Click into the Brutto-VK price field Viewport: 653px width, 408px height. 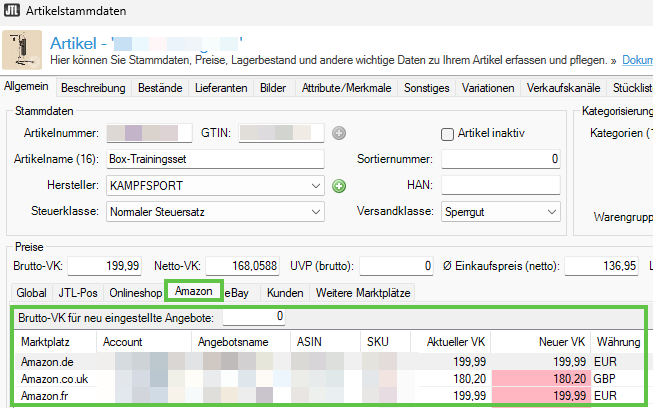click(x=105, y=265)
